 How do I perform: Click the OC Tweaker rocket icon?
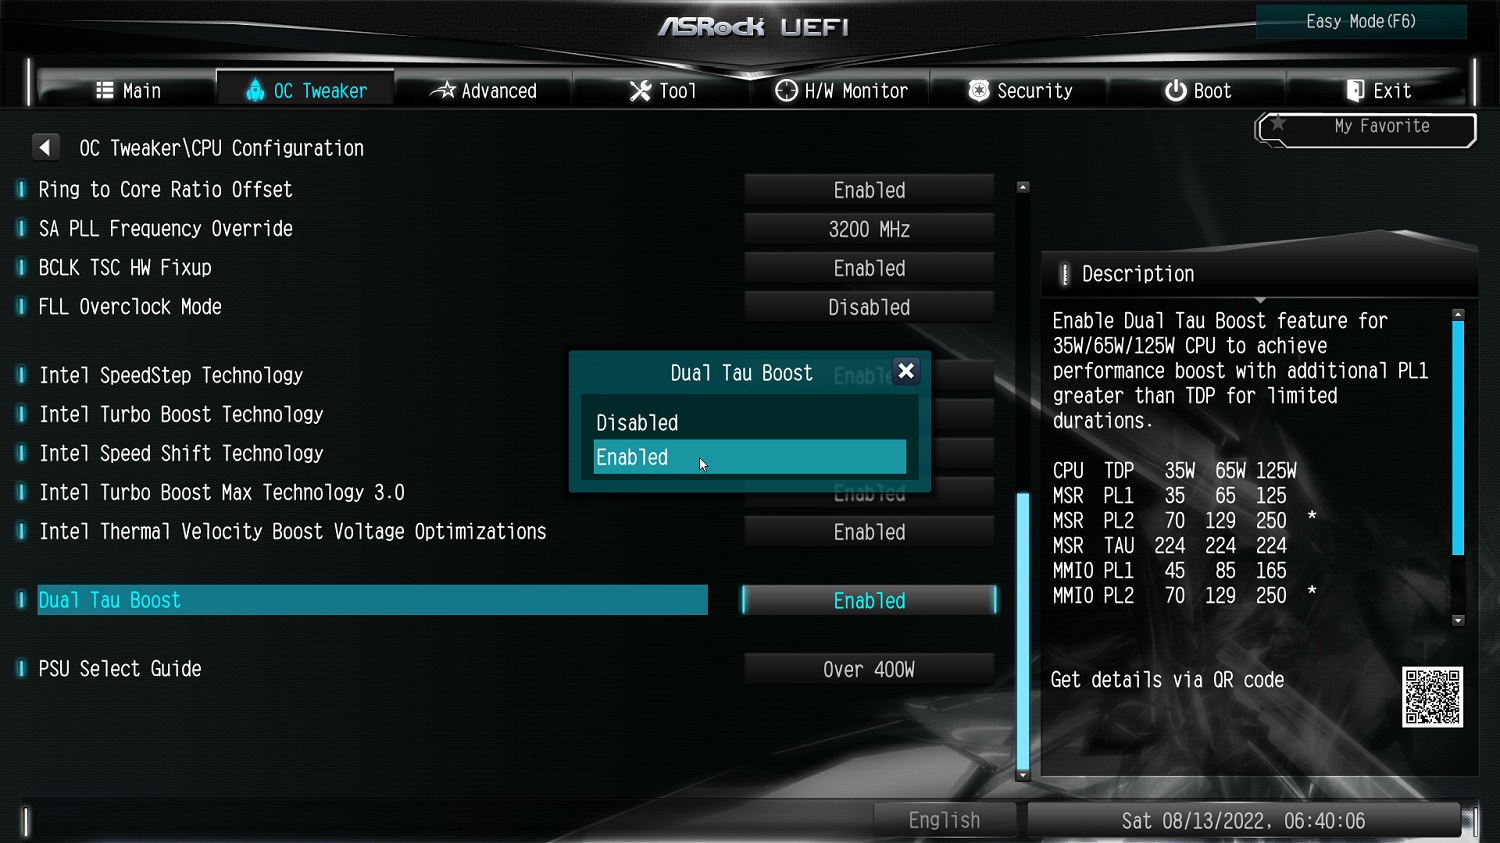click(x=255, y=90)
